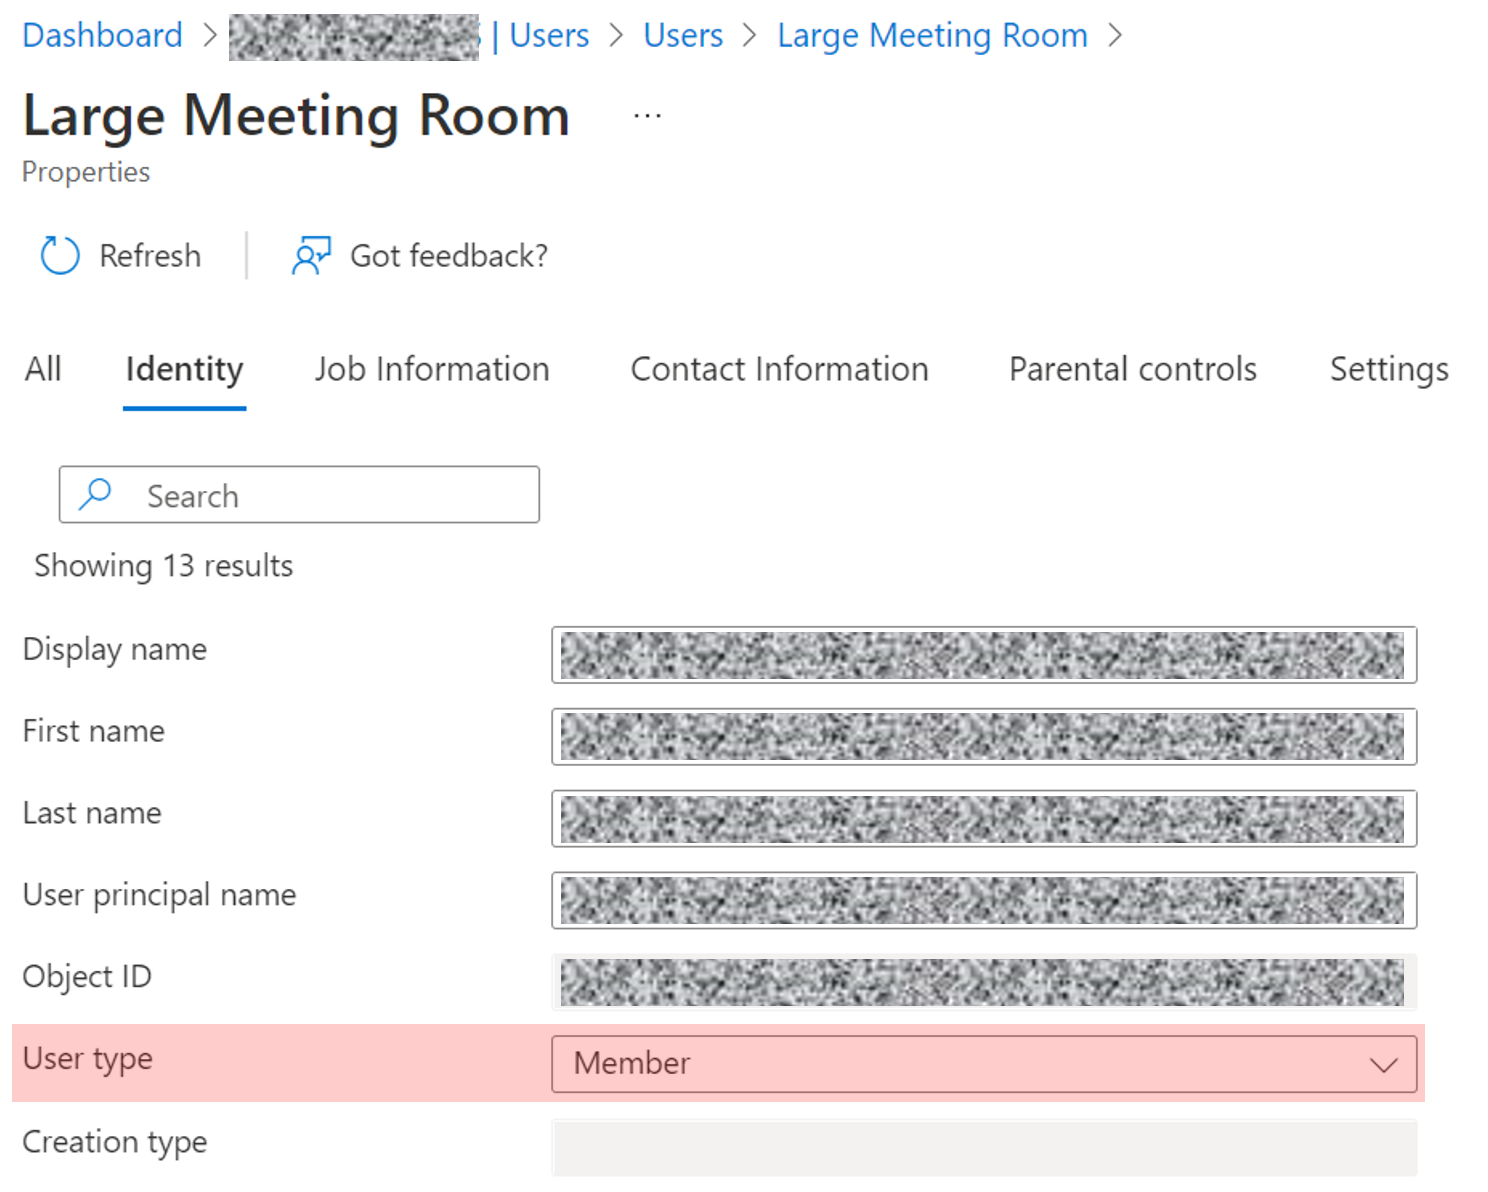The image size is (1488, 1192).
Task: Click the Creation type label
Action: (115, 1142)
